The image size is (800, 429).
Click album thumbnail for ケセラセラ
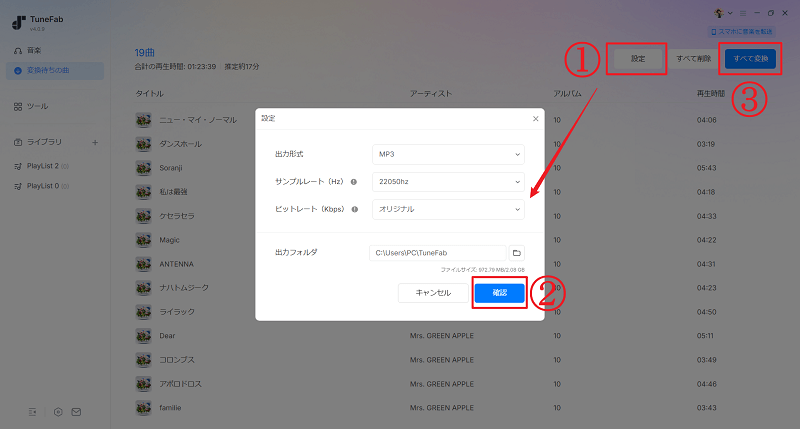(143, 216)
